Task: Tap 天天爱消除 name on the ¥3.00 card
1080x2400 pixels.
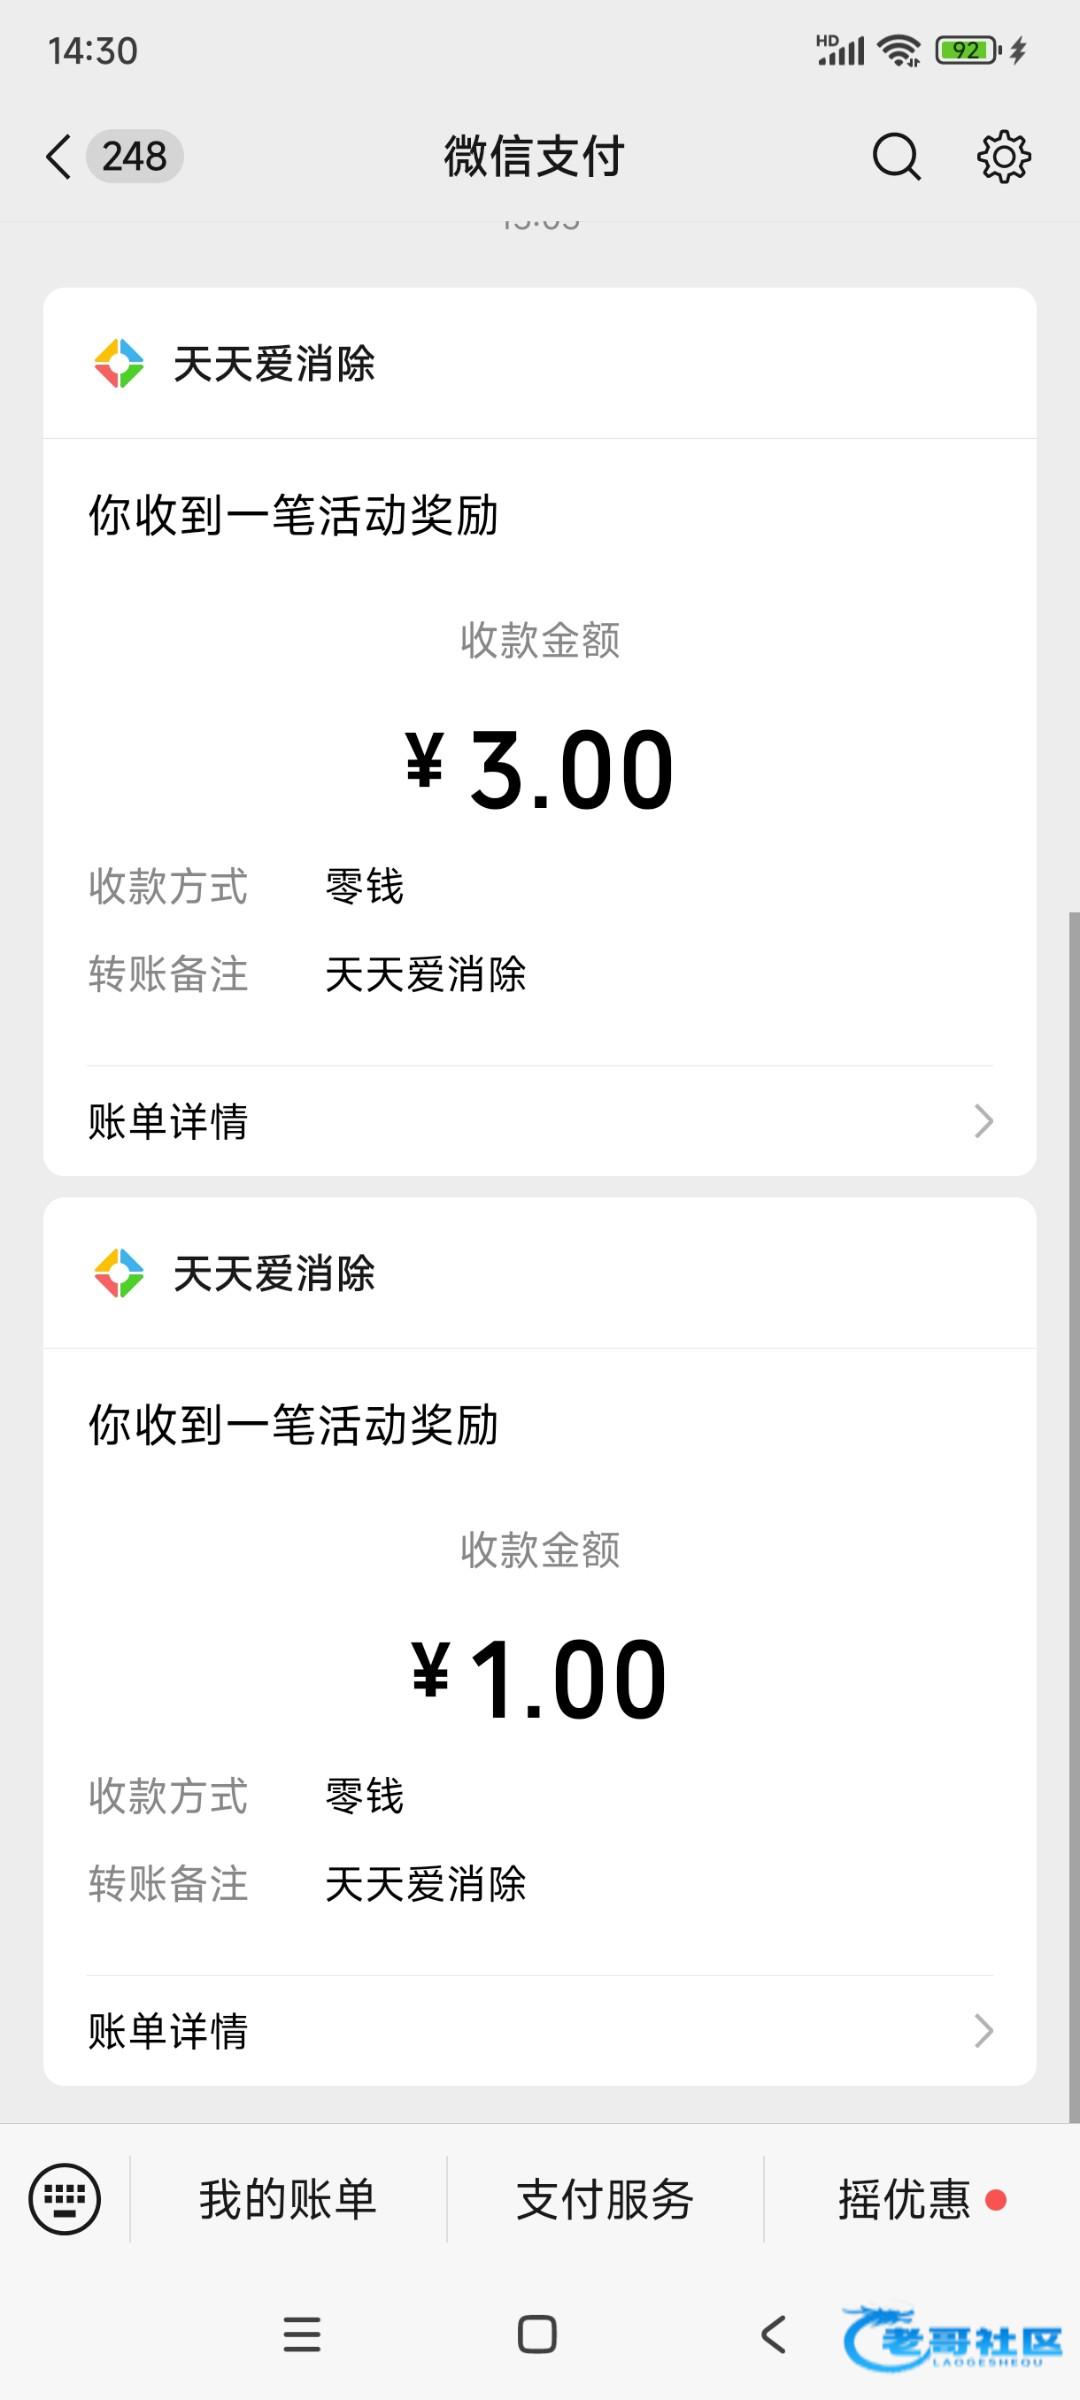Action: tap(274, 363)
